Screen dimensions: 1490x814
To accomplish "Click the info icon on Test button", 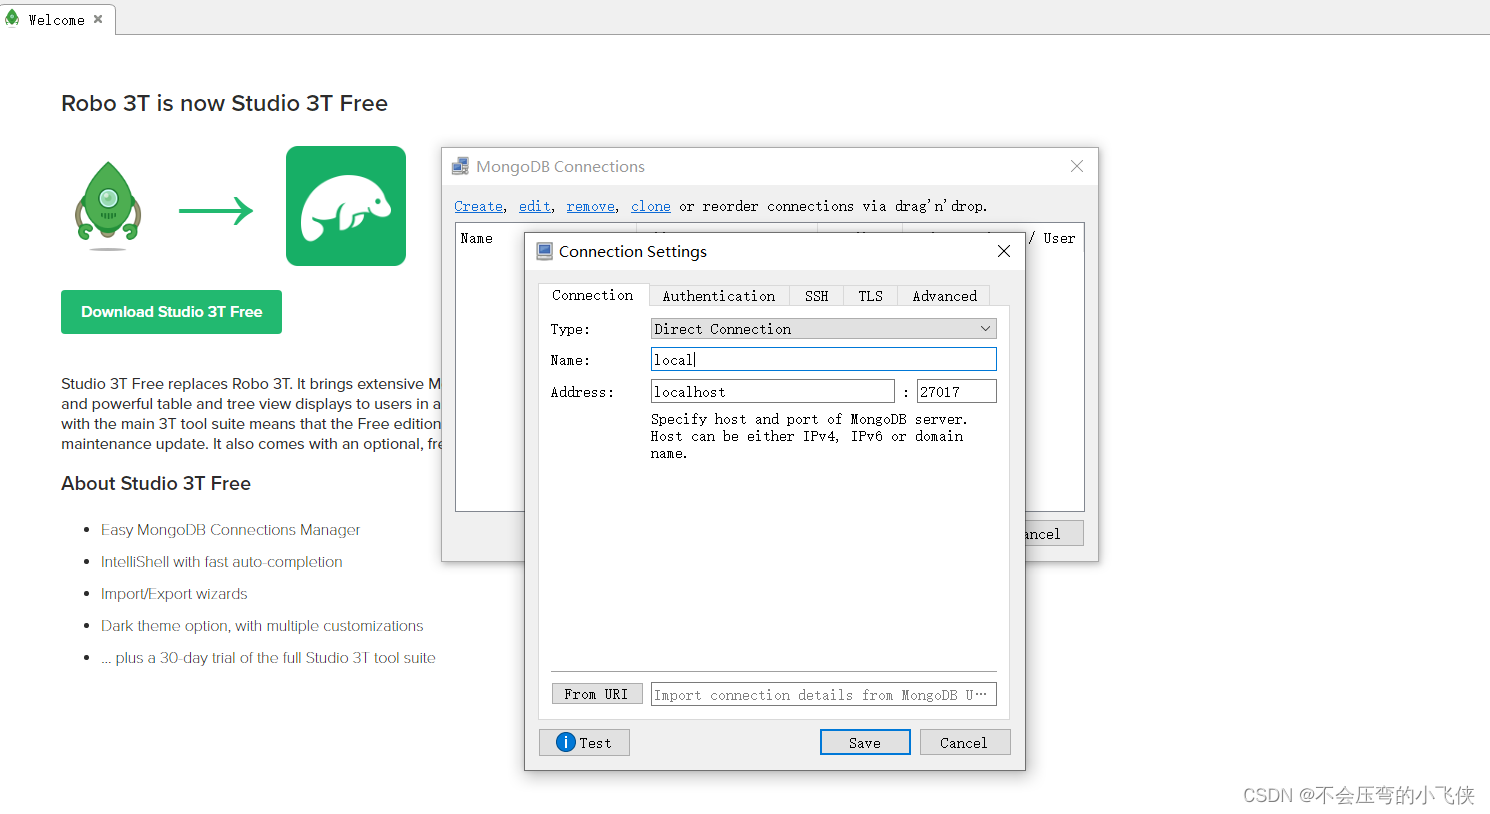I will 565,742.
